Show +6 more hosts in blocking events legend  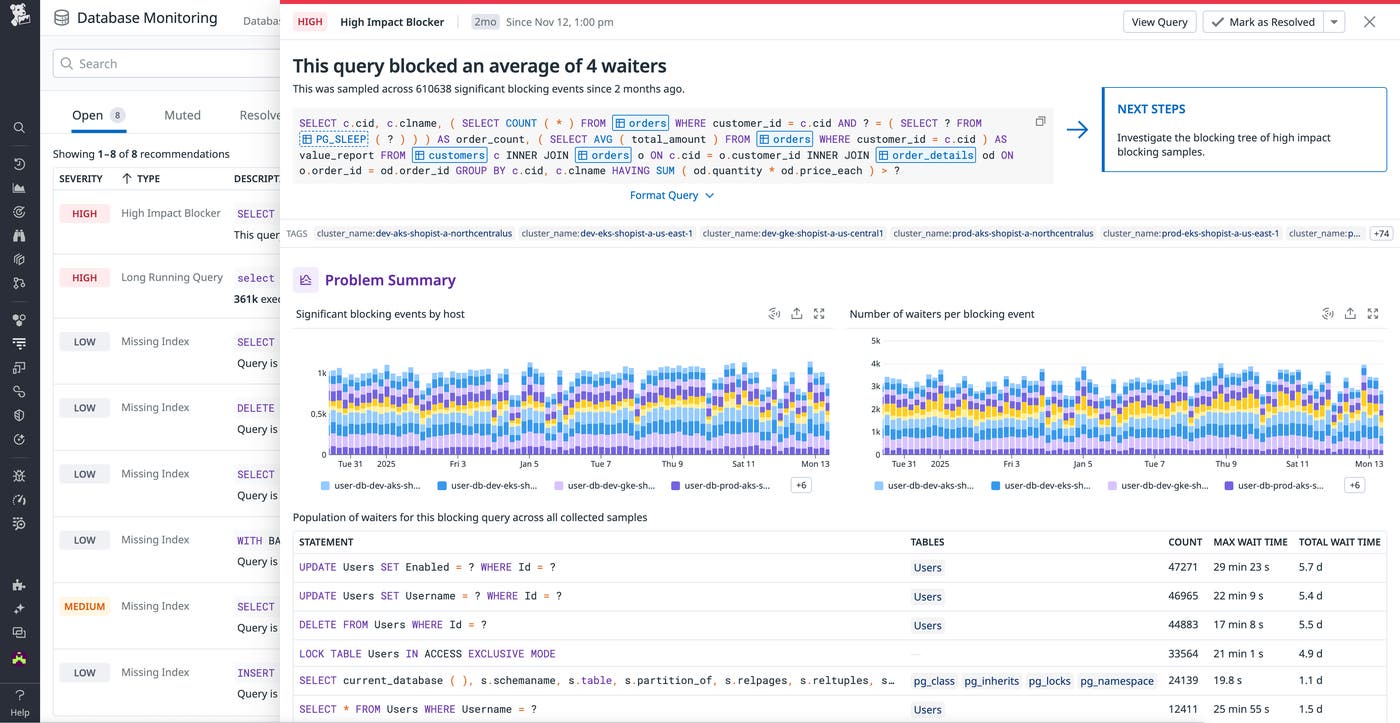[800, 485]
